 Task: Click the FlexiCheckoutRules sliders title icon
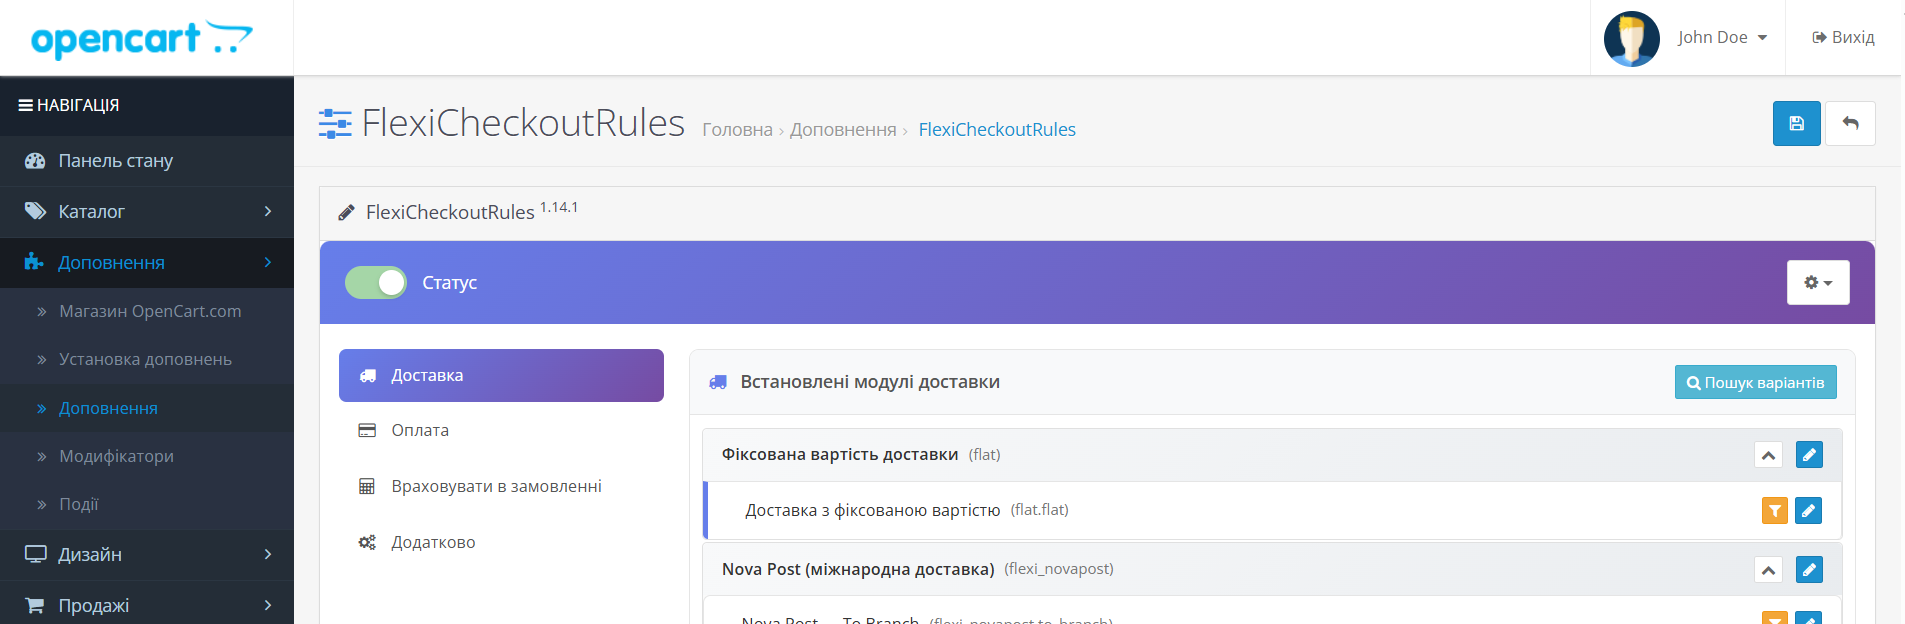point(335,124)
